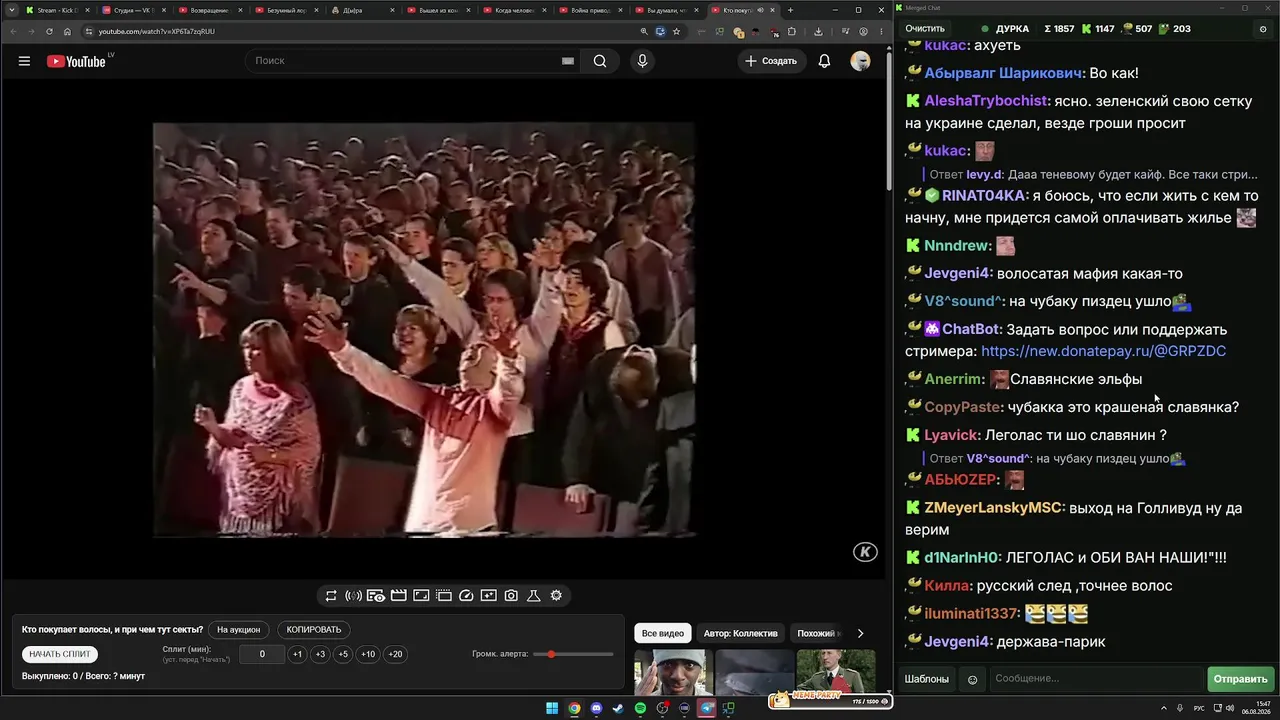Image resolution: width=1280 pixels, height=720 pixels.
Task: Click the playback speed gauge icon
Action: coord(466,596)
